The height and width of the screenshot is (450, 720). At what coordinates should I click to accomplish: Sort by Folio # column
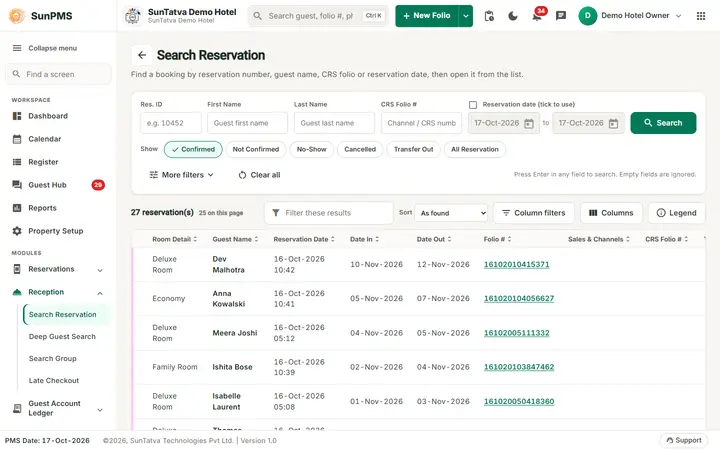click(497, 239)
